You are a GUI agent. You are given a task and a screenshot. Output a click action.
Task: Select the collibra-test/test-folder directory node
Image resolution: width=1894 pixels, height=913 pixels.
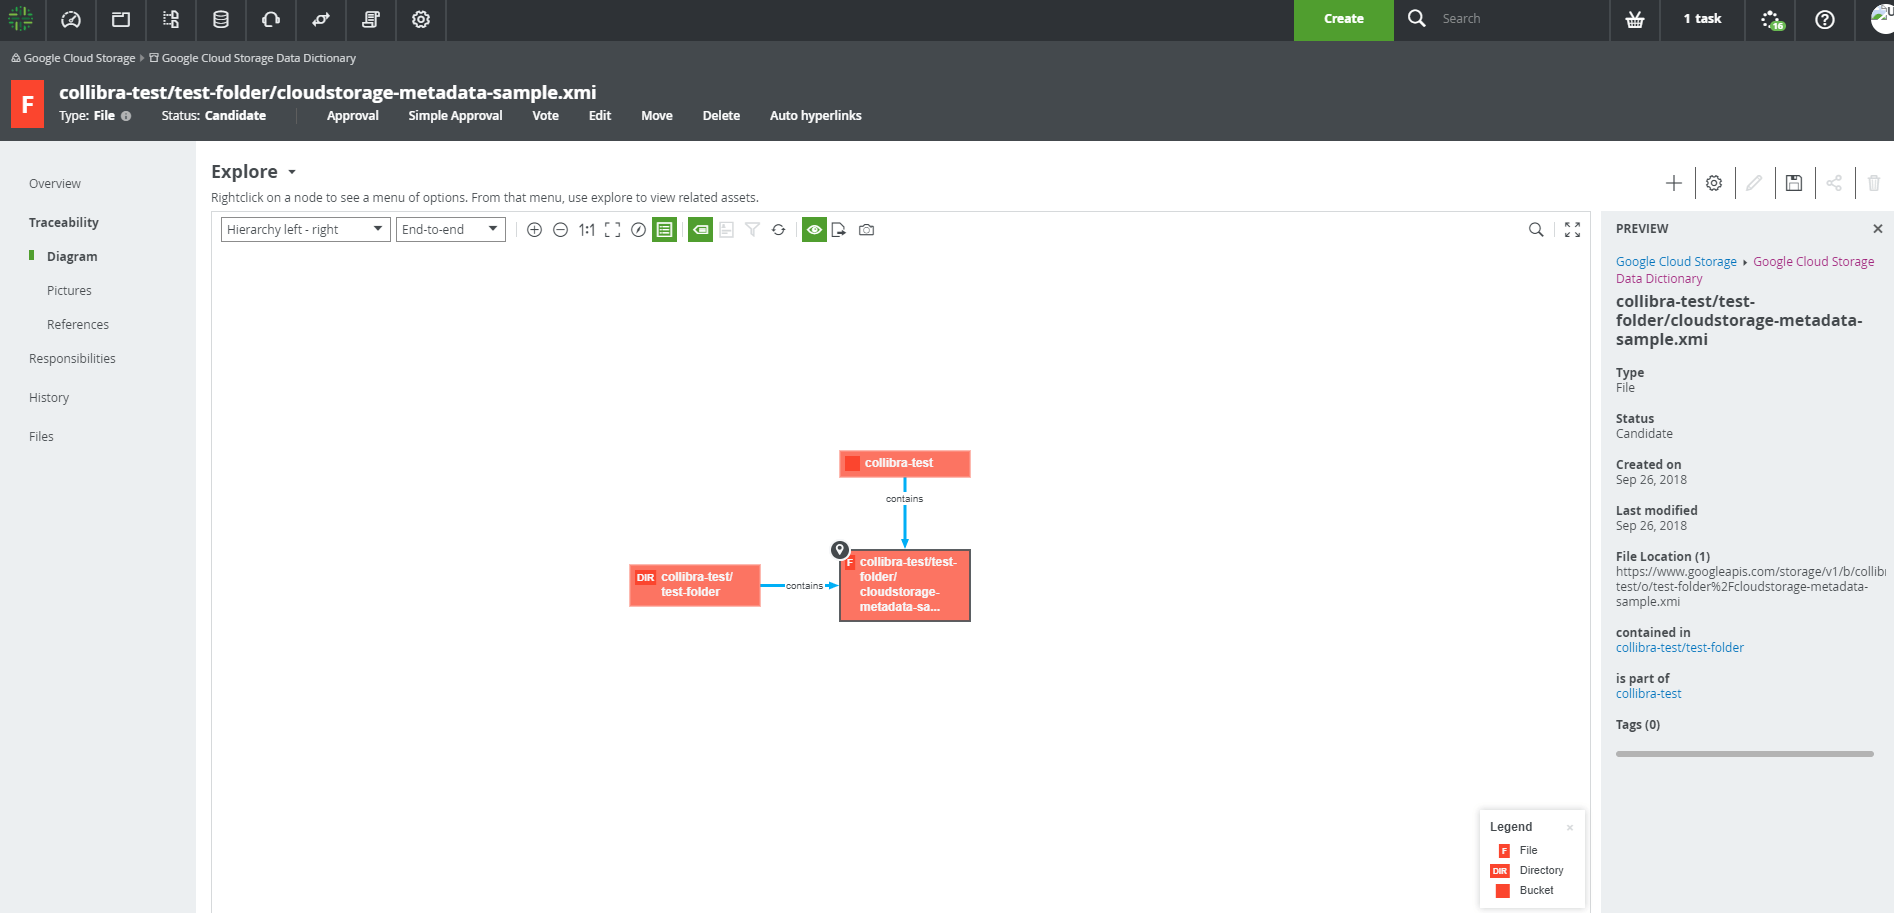[695, 585]
